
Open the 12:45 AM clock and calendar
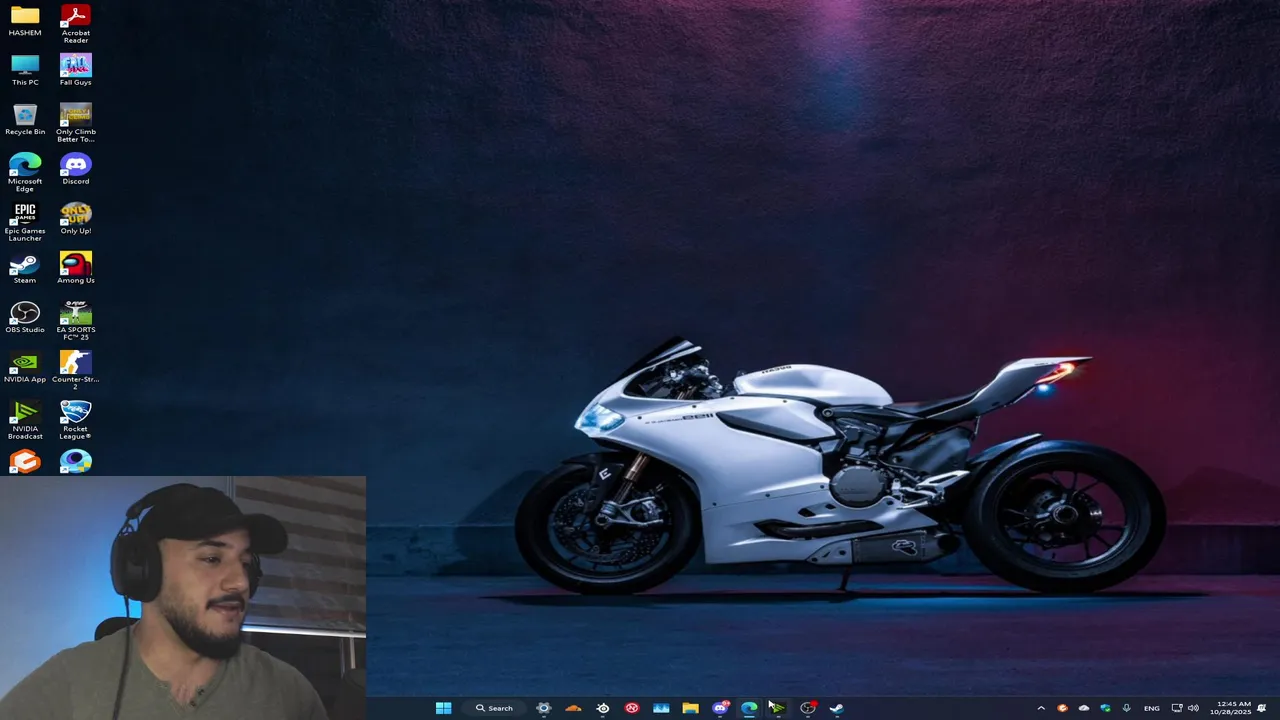coord(1230,708)
